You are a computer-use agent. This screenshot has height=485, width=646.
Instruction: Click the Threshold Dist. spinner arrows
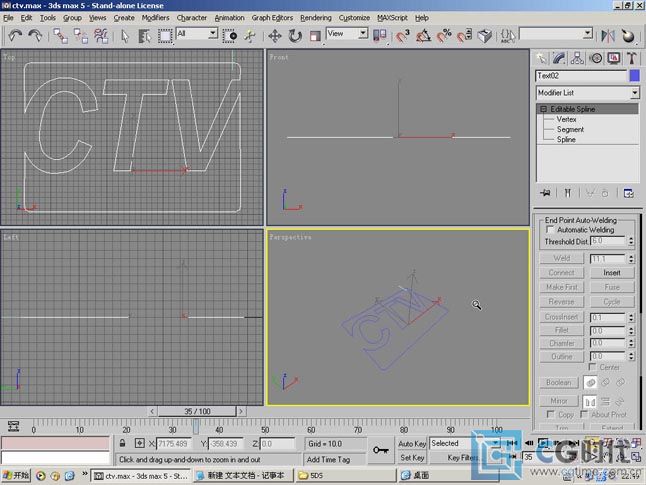coord(631,241)
